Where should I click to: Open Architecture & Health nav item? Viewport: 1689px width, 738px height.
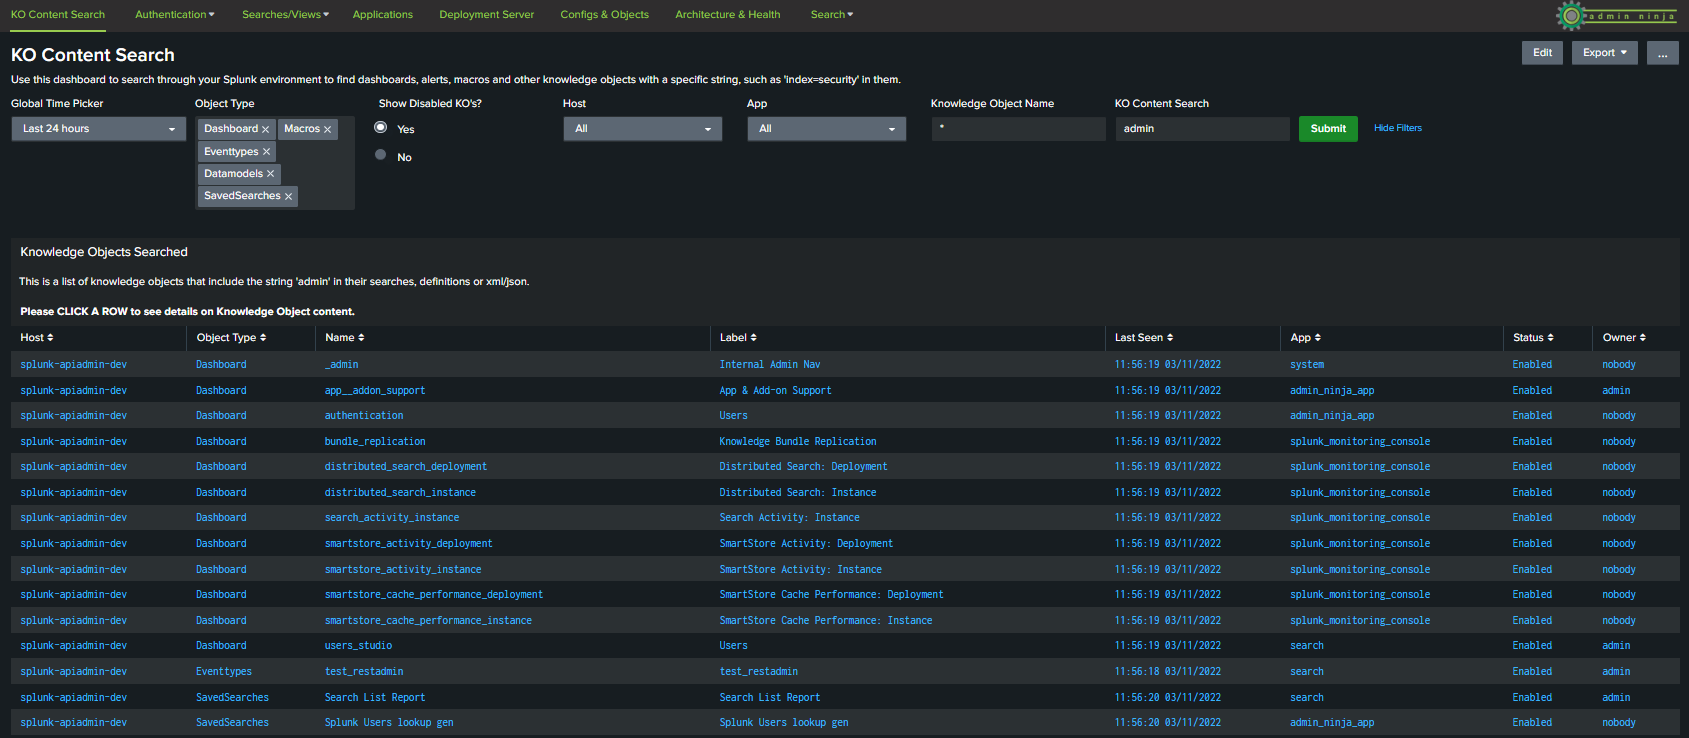pos(728,15)
